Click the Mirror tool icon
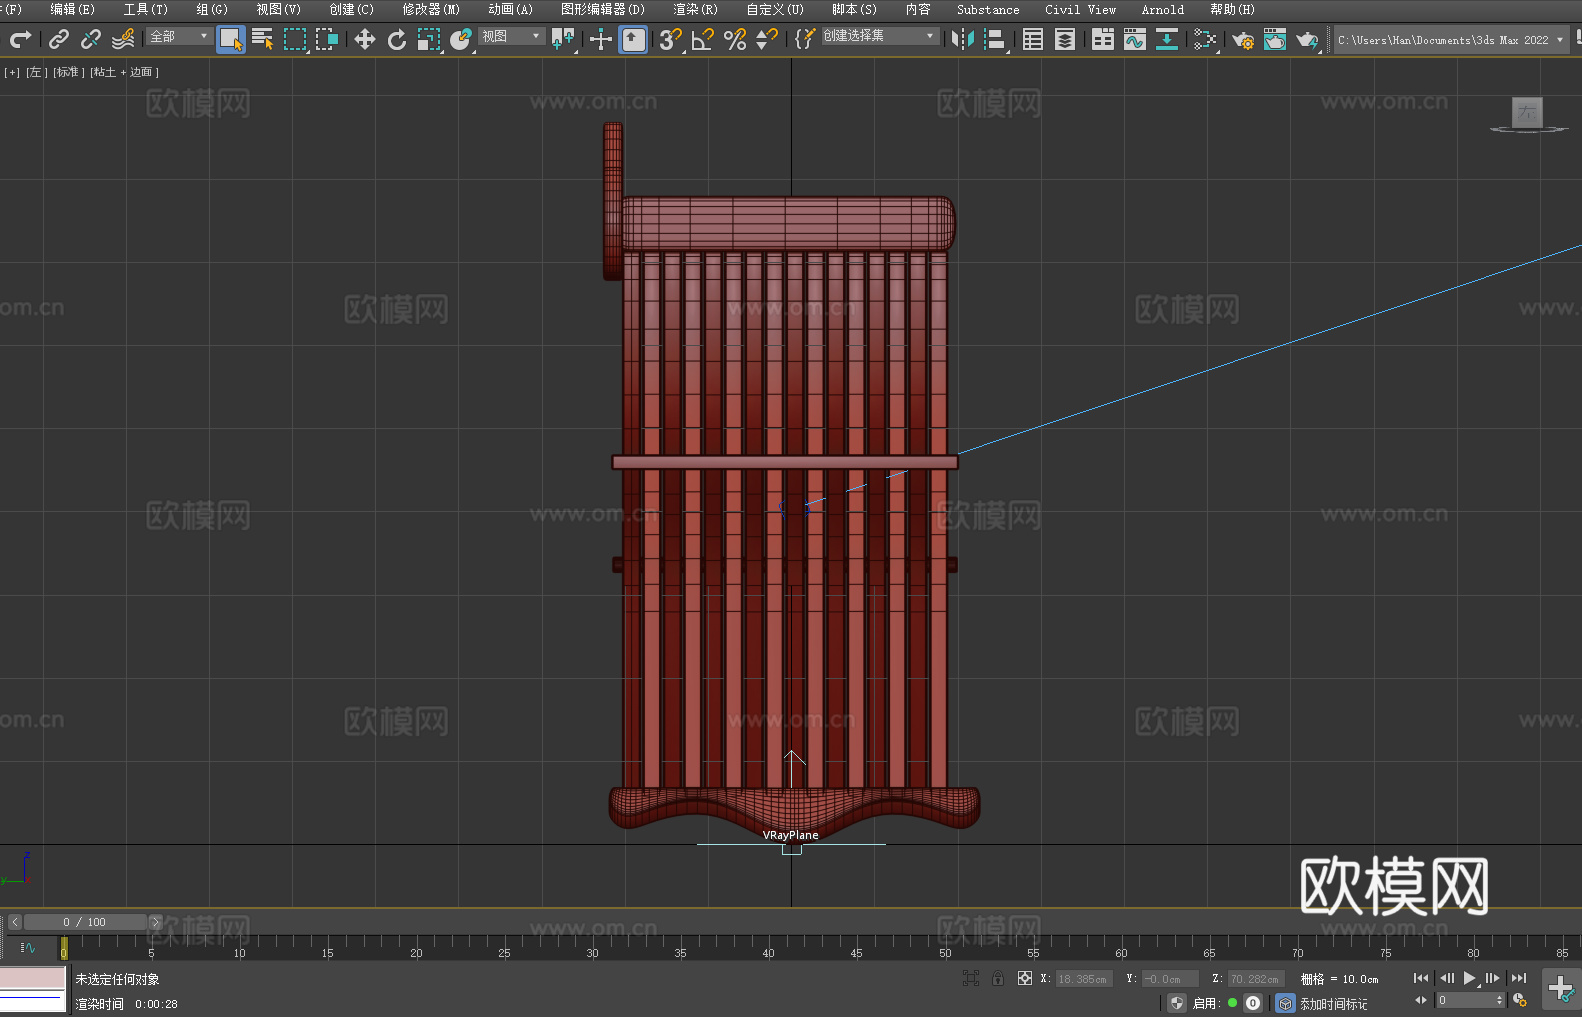This screenshot has height=1017, width=1582. pos(963,39)
